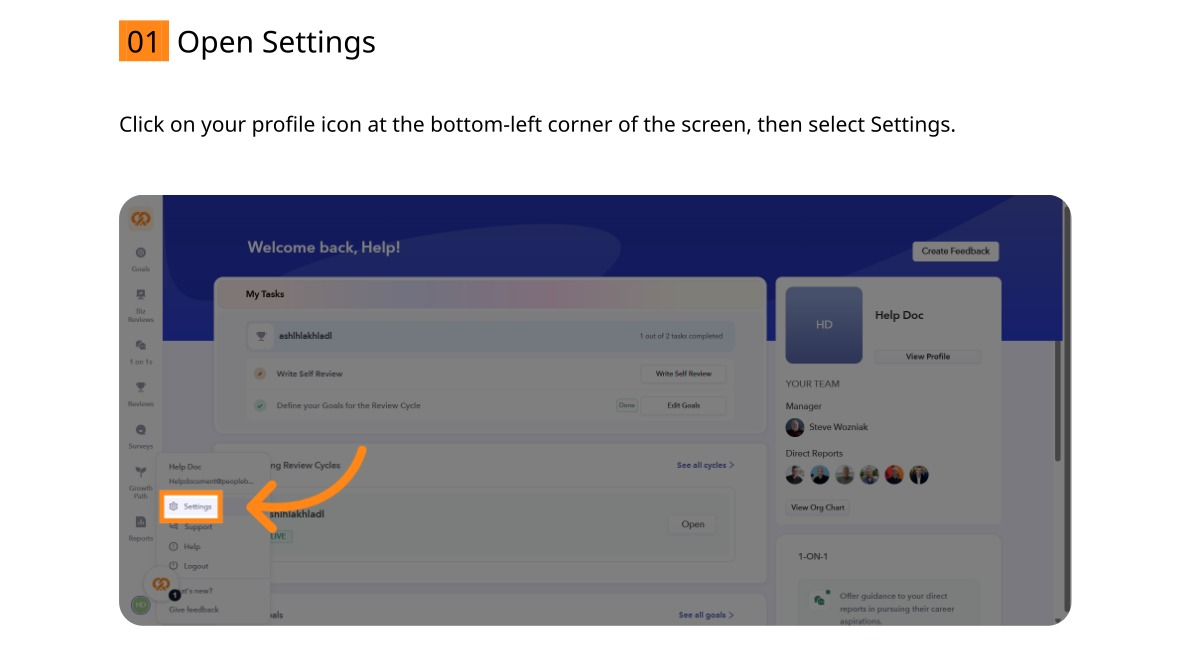Open Growth Path sidebar icon
Viewport: 1190px width, 645px height.
coord(140,483)
